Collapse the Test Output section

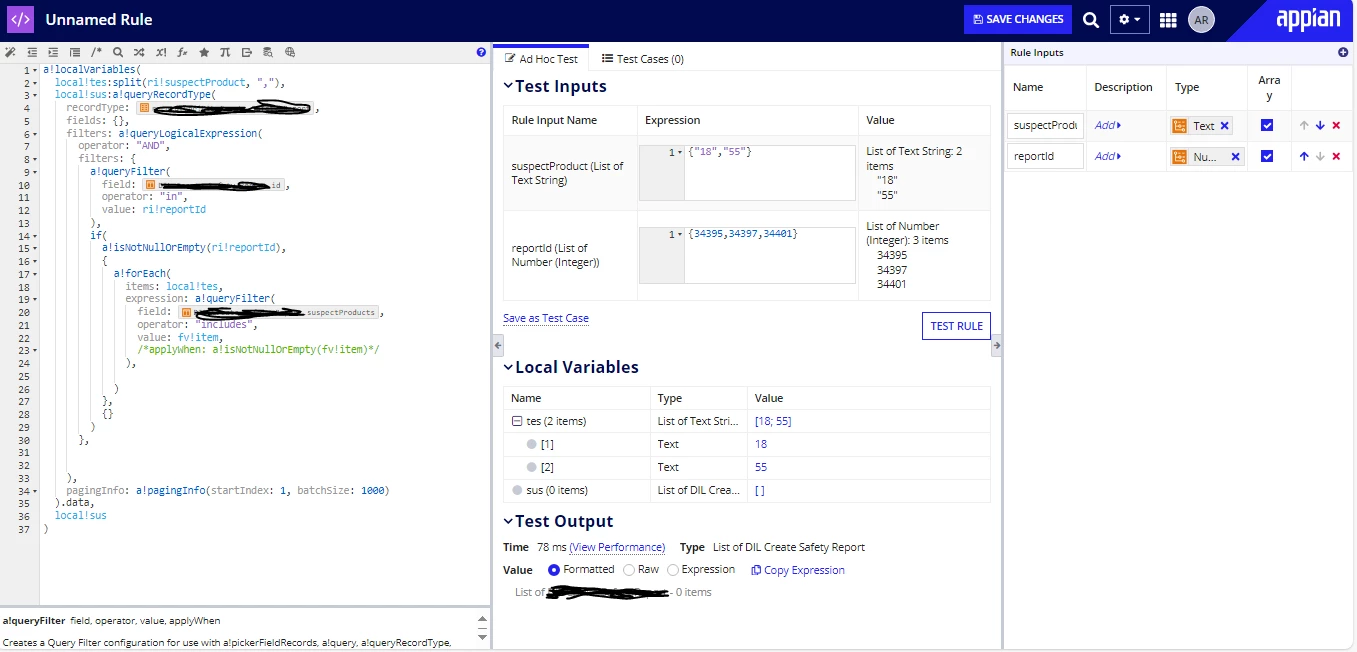tap(508, 522)
